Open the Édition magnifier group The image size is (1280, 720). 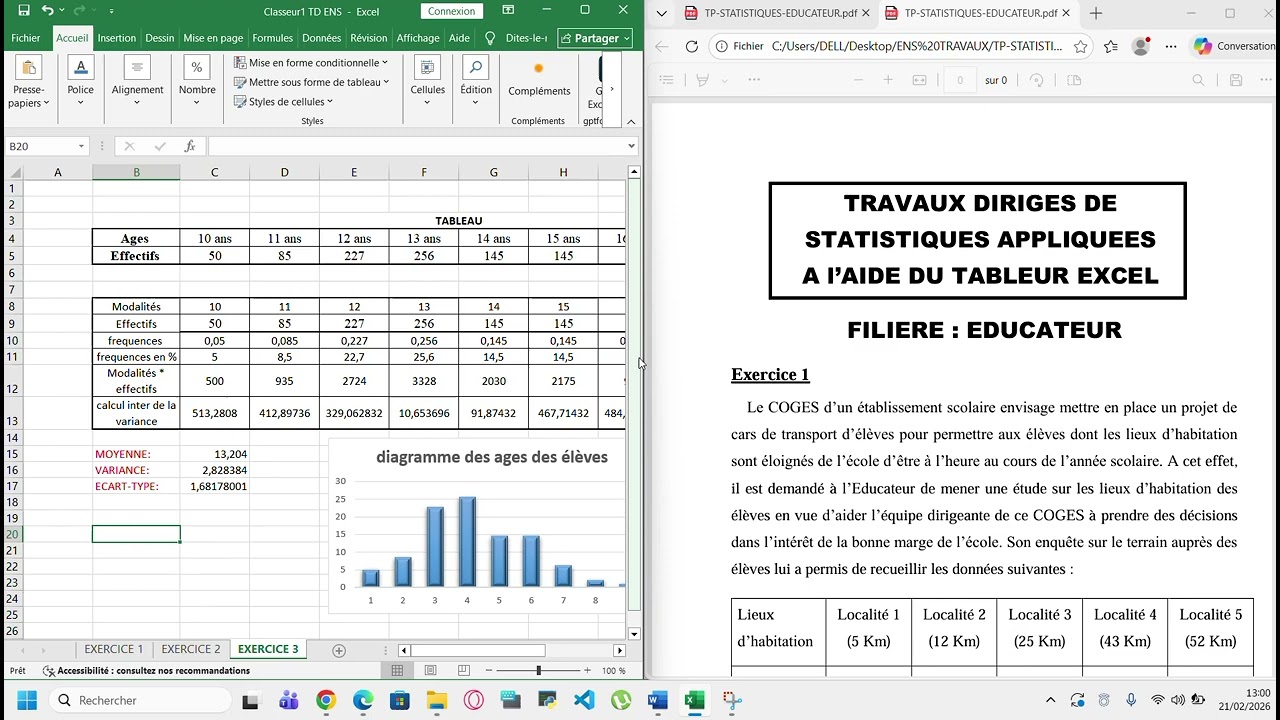pyautogui.click(x=476, y=69)
